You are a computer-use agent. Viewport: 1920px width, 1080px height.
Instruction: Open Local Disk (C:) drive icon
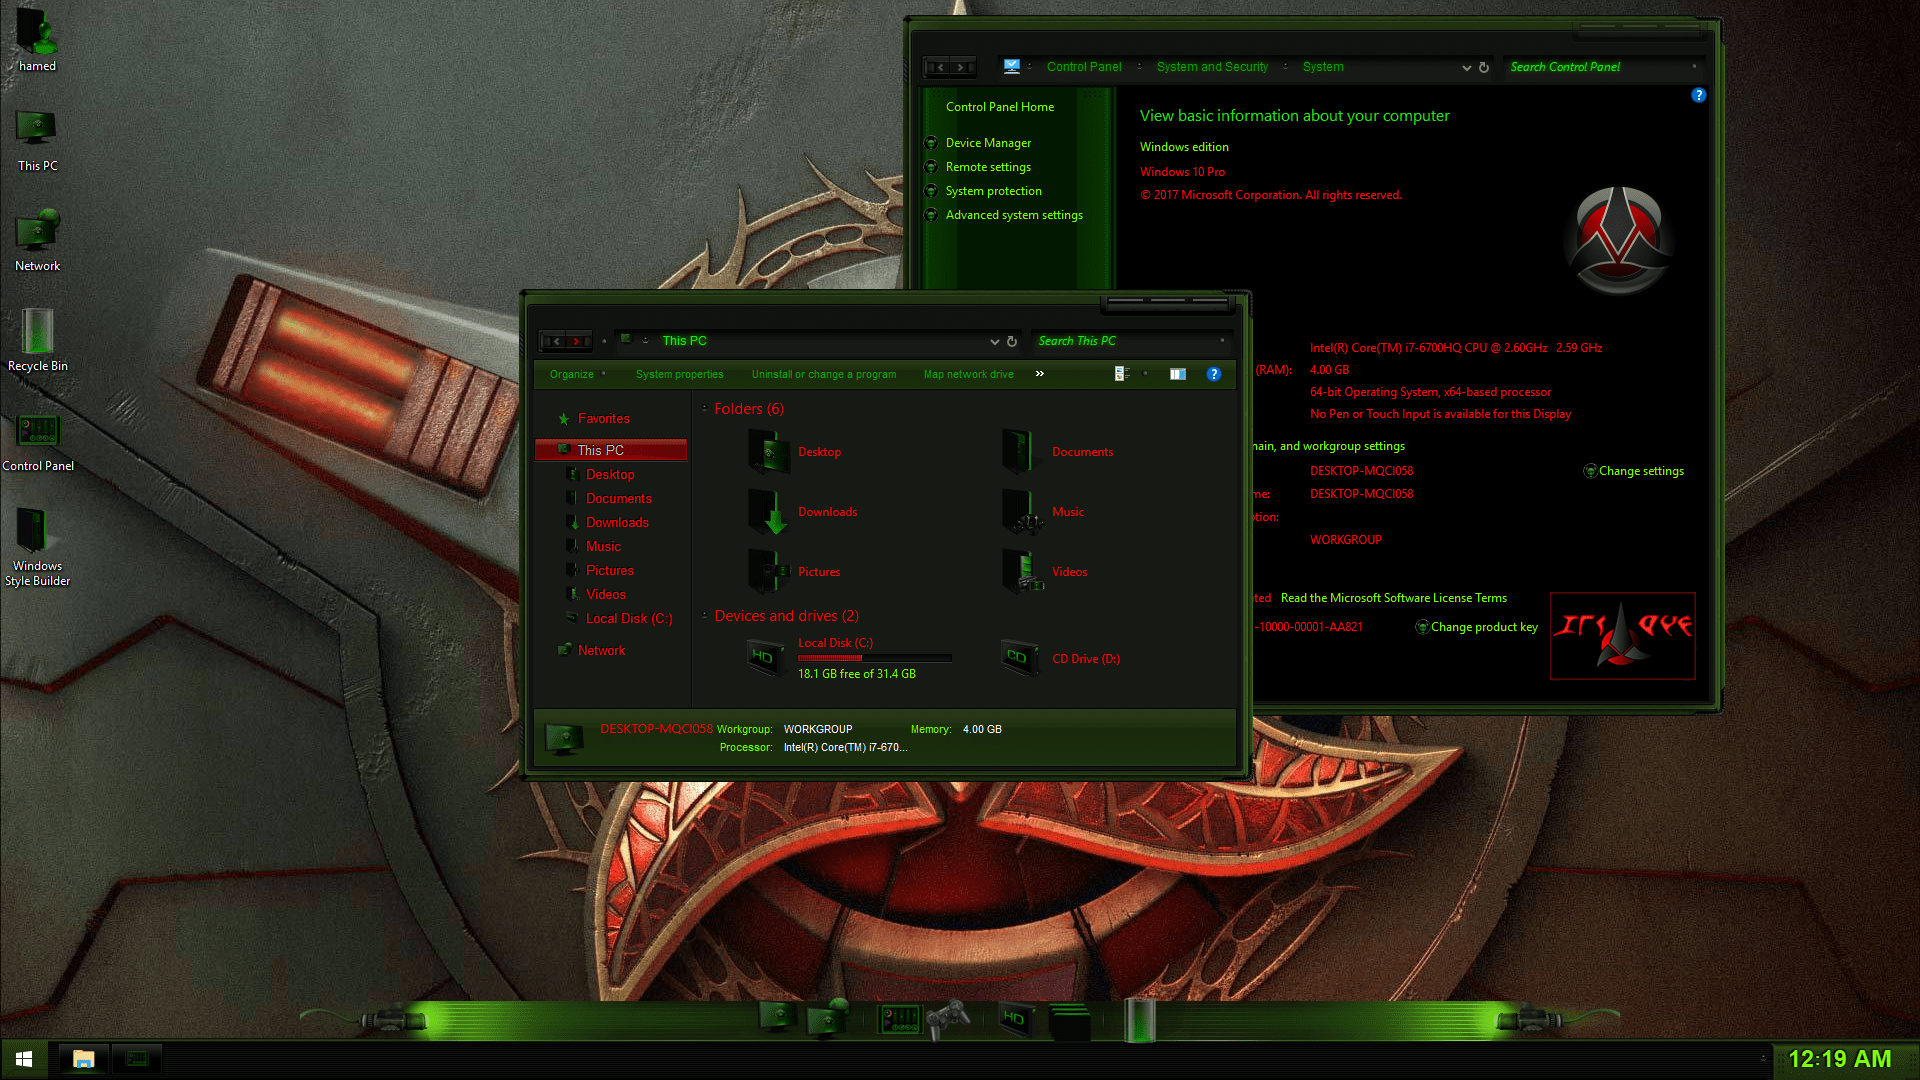[x=764, y=657]
